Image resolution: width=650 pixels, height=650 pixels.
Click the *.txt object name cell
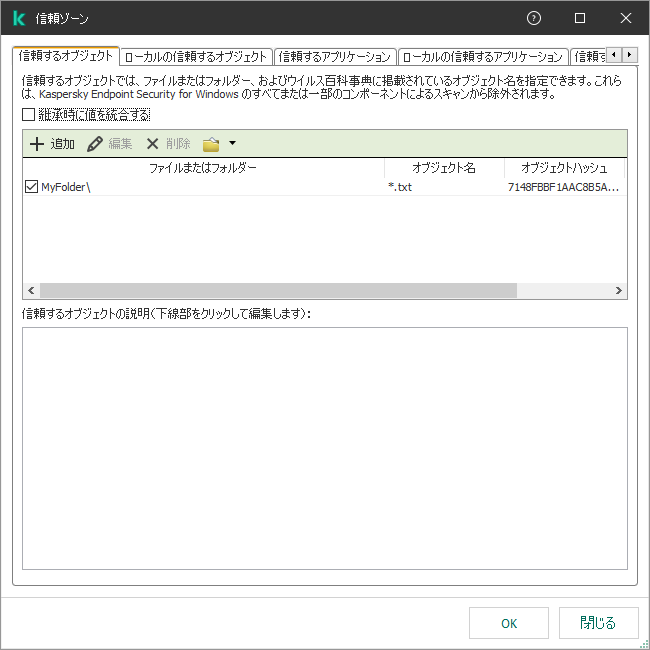tap(400, 187)
